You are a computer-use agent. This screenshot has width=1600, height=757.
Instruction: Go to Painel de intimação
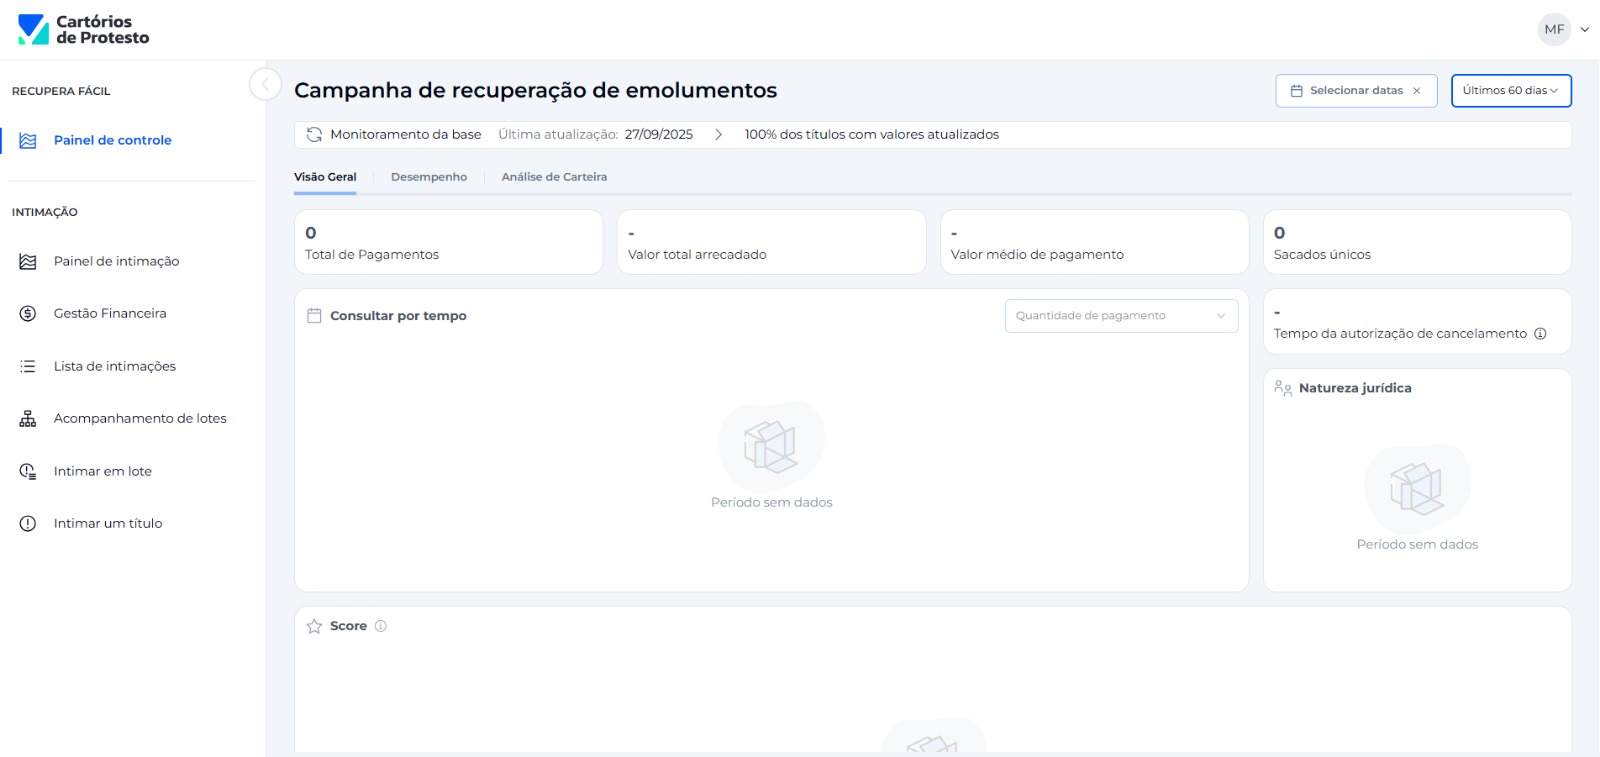coord(116,262)
